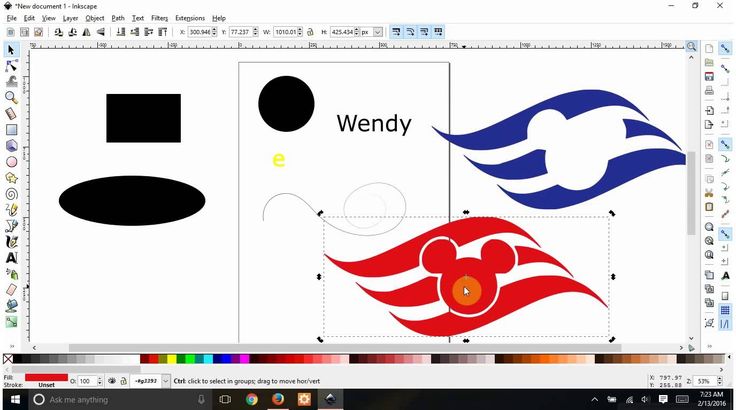Open the File menu
This screenshot has height=410, width=736.
click(x=11, y=18)
